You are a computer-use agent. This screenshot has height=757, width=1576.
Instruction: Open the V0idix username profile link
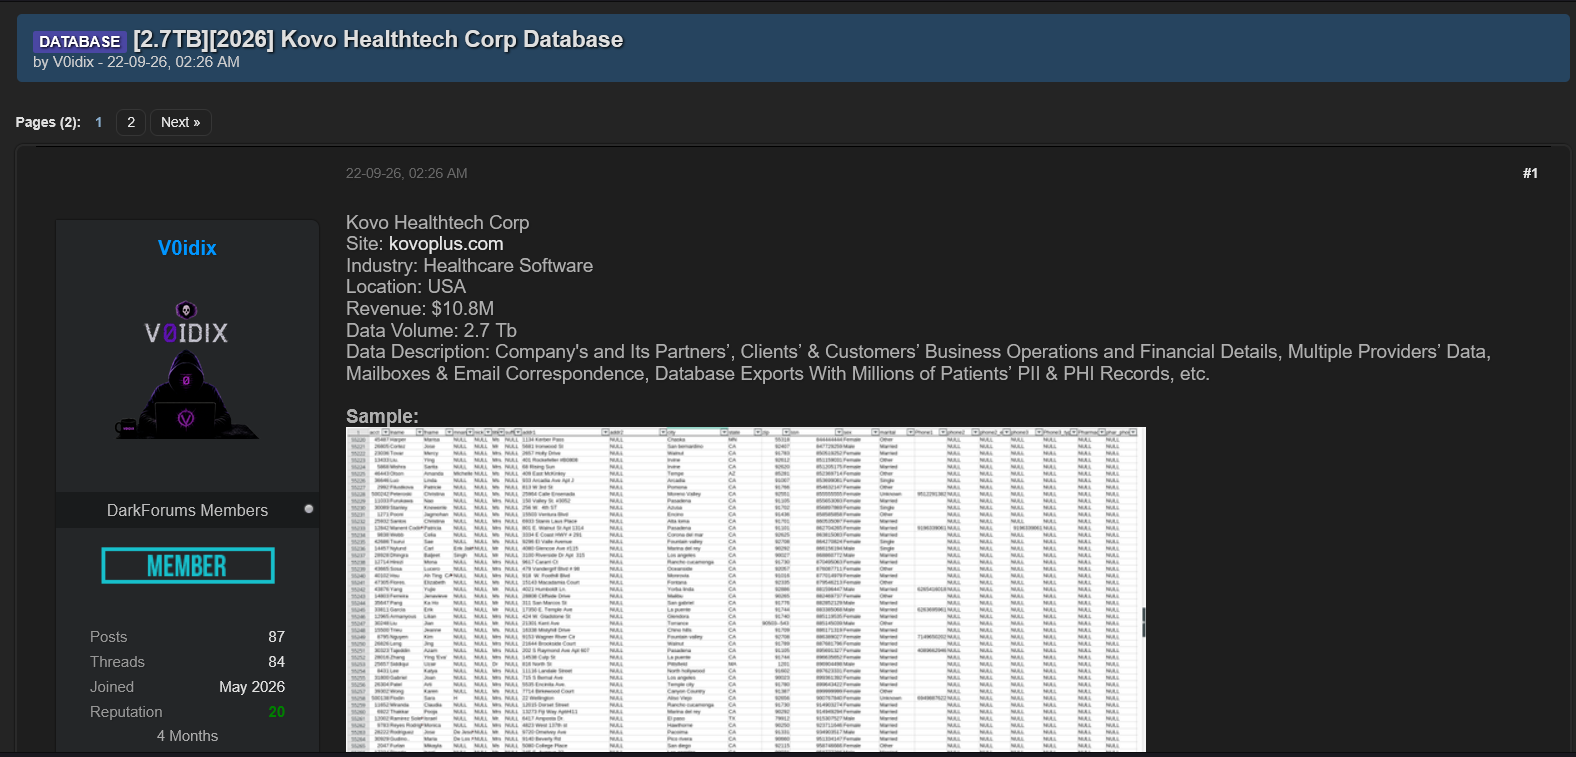coord(187,248)
